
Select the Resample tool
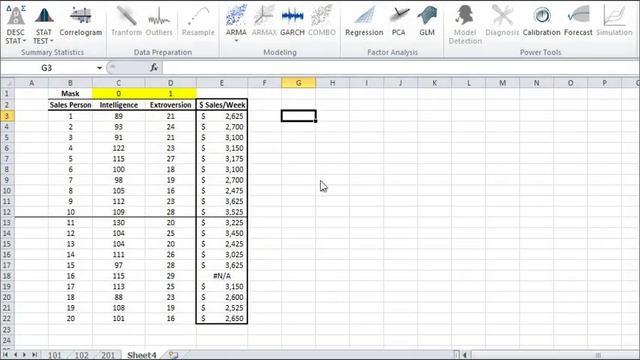pyautogui.click(x=198, y=21)
